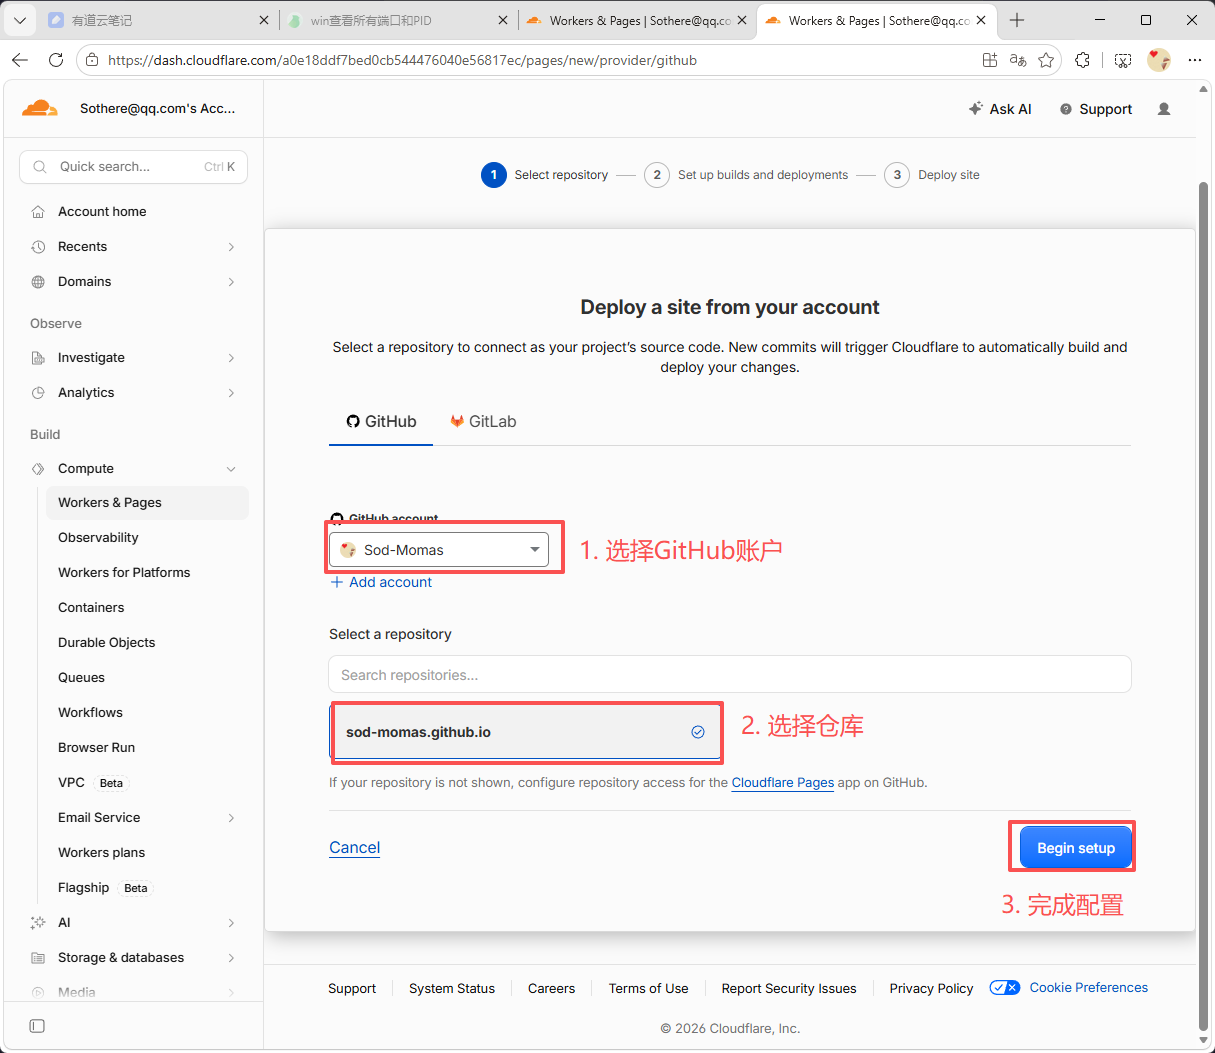Select the sod-momas.github.io repository check

[x=698, y=732]
